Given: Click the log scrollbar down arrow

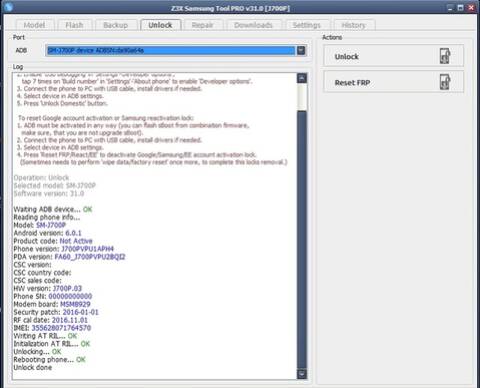Looking at the screenshot, I should click(302, 374).
